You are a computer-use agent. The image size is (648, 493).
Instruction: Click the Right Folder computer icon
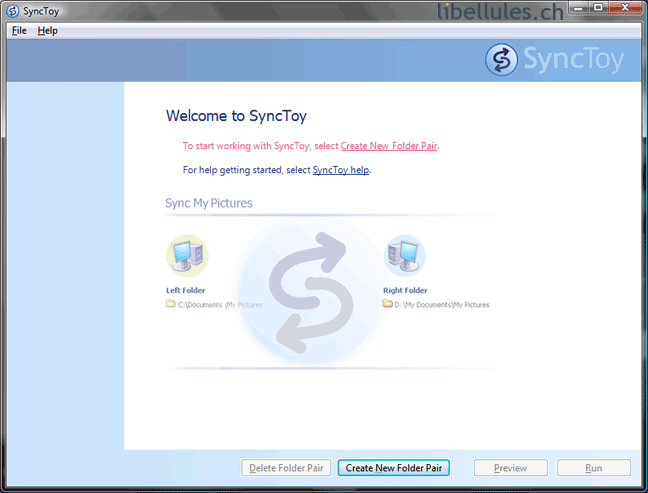click(405, 255)
